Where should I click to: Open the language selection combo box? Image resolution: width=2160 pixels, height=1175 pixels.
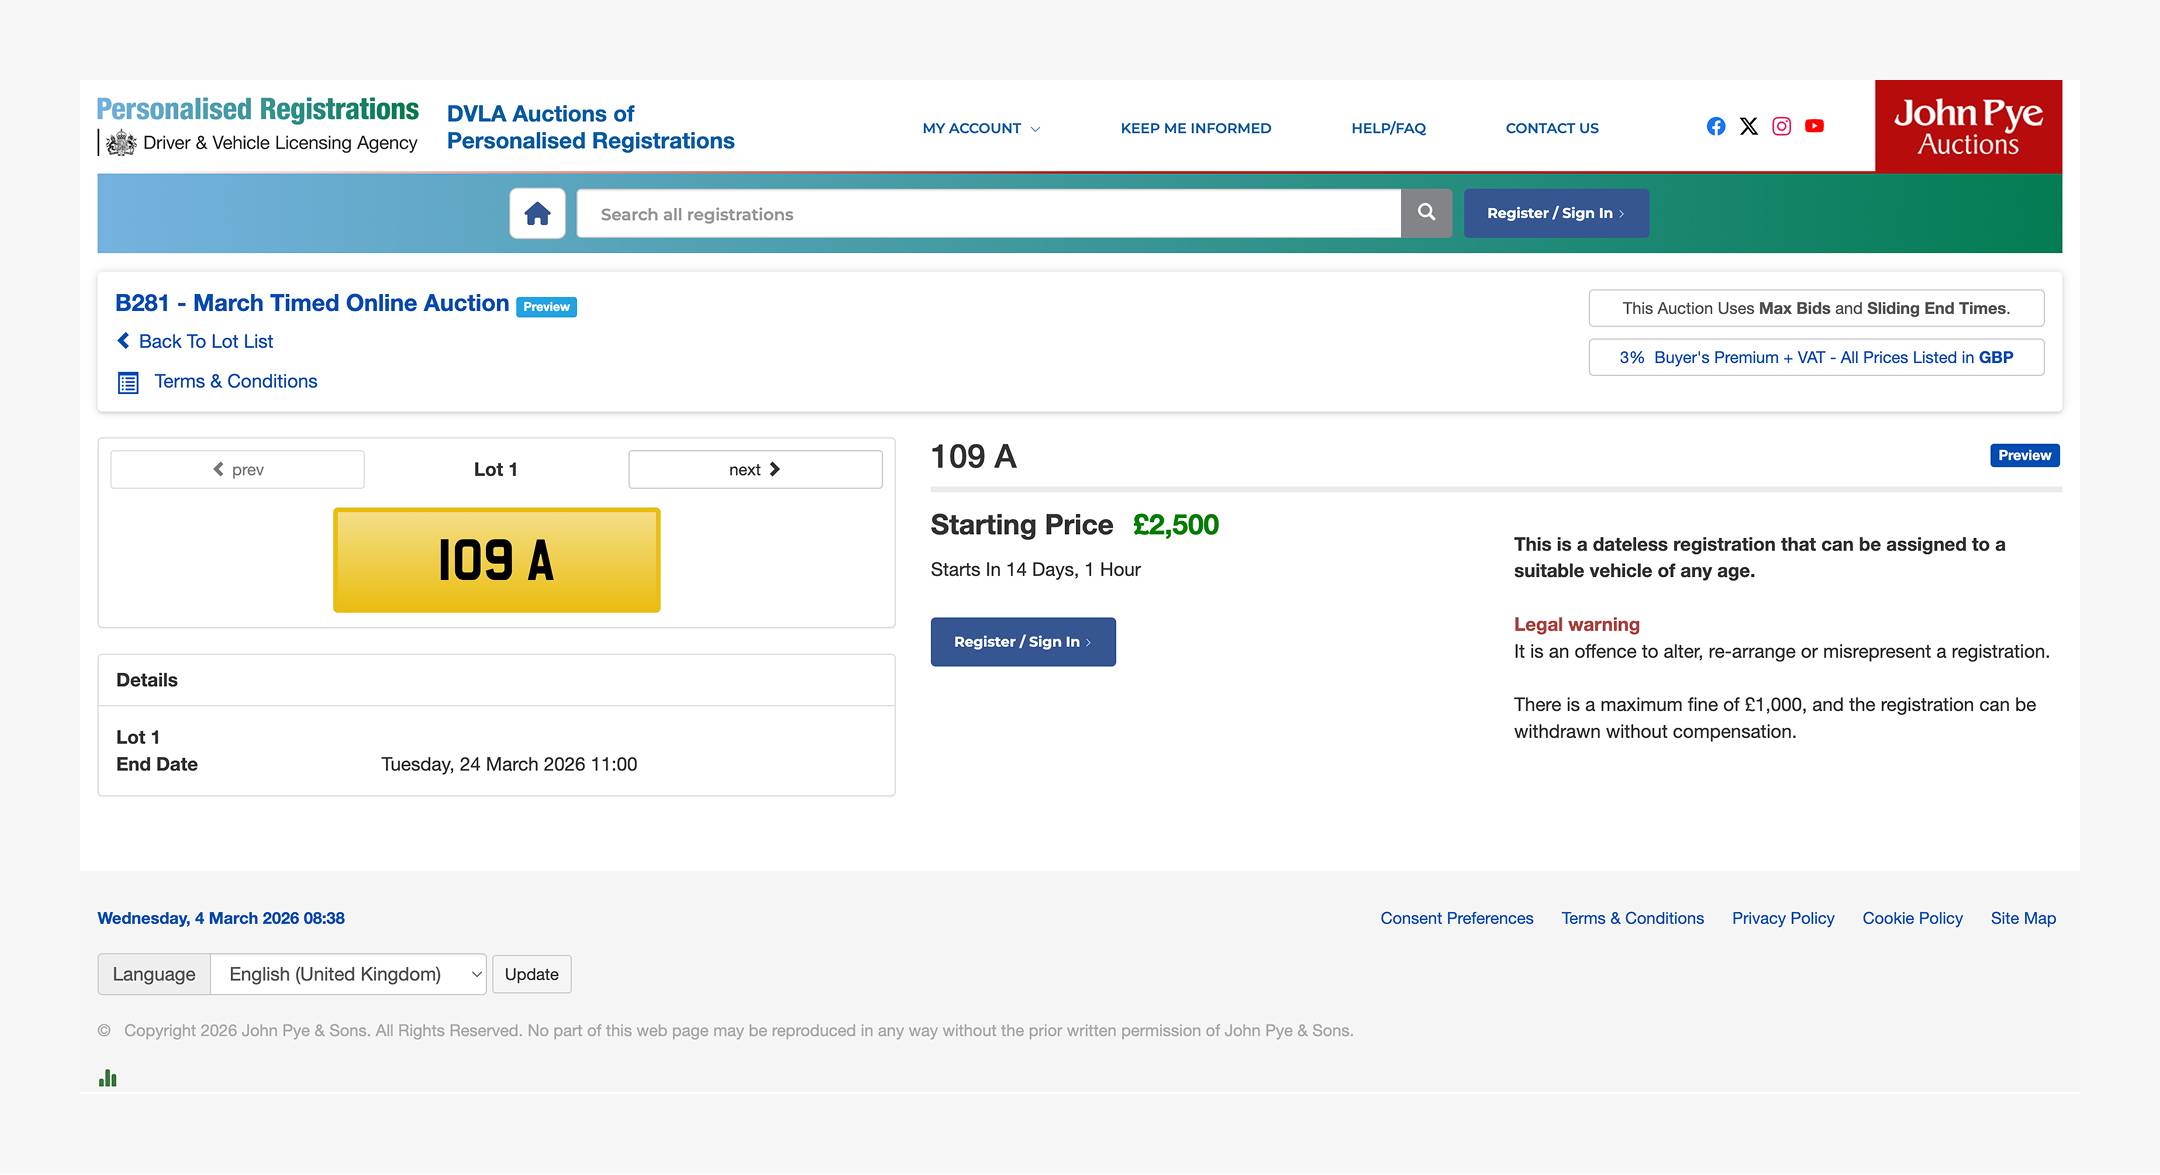click(348, 973)
